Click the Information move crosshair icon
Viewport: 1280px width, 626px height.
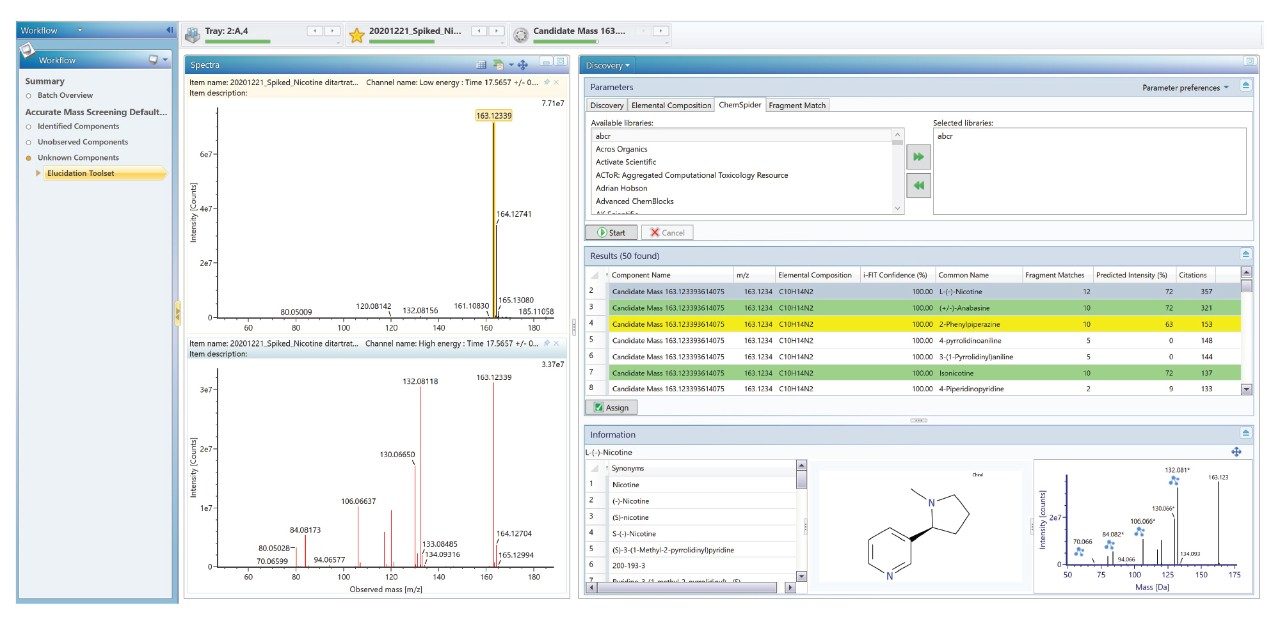pos(1236,452)
